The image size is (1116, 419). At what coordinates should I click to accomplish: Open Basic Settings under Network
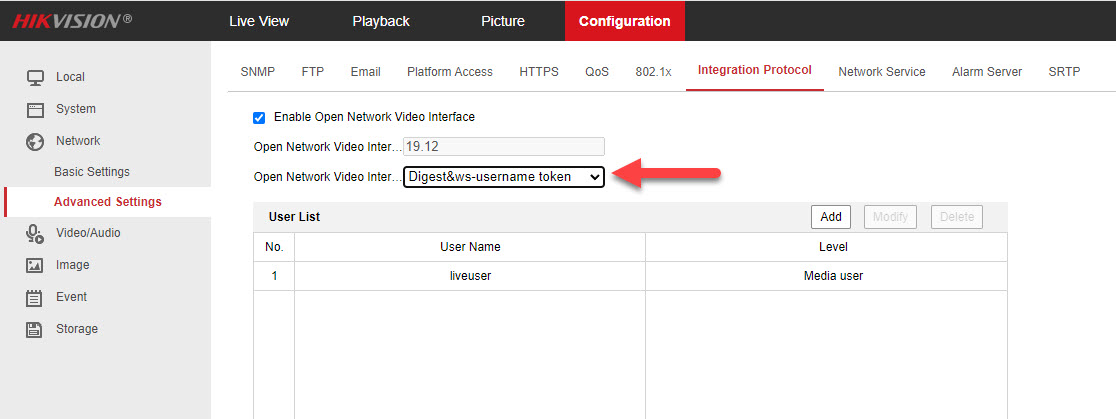point(92,172)
